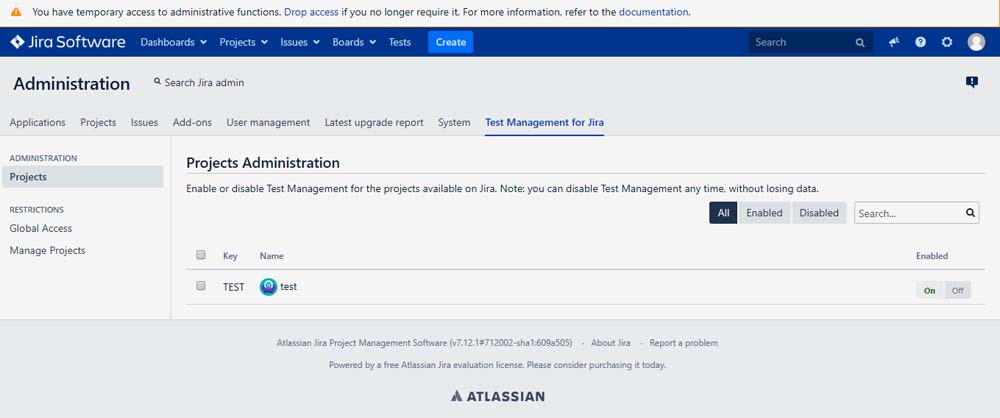This screenshot has height=418, width=1000.
Task: Click the Atlassian logo in footer
Action: point(497,396)
